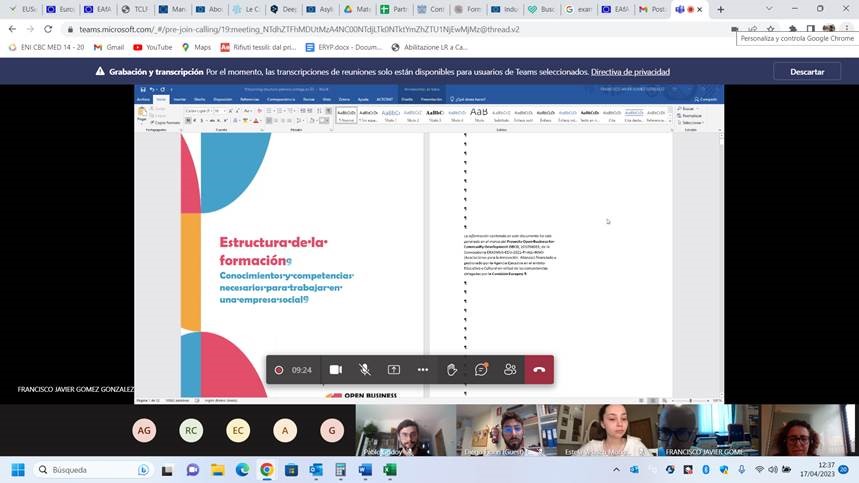
Task: Click the teams.microsoft.com address bar
Action: click(x=299, y=30)
